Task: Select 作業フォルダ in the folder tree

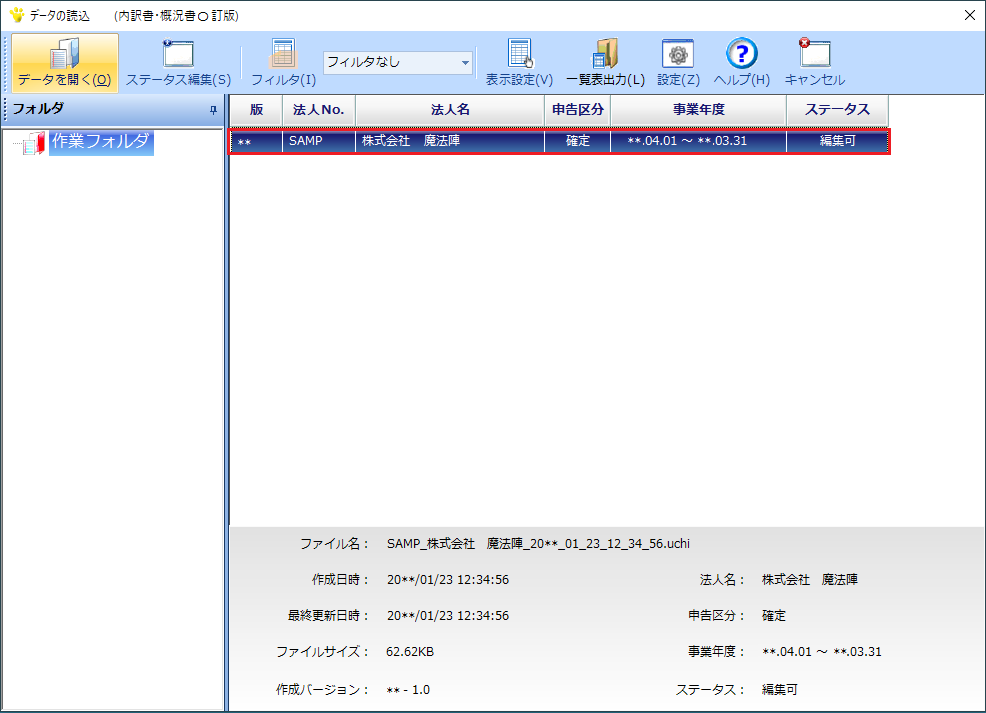Action: pos(101,141)
